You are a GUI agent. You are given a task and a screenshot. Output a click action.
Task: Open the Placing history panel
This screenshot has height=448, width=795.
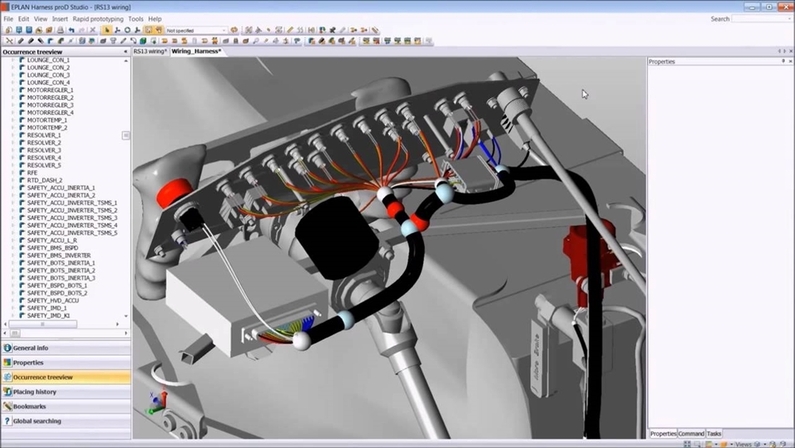pos(66,392)
